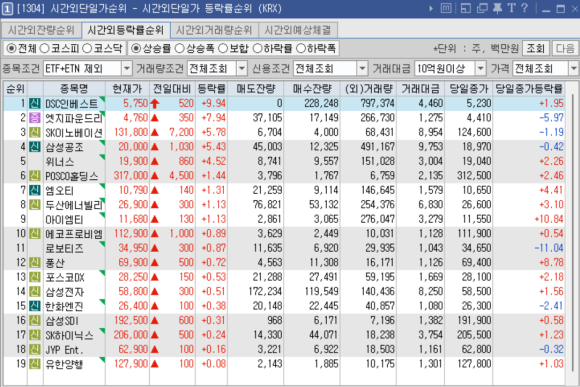Switch to the 시간외거래량순위 tab
This screenshot has height=387, width=580.
pos(214,30)
